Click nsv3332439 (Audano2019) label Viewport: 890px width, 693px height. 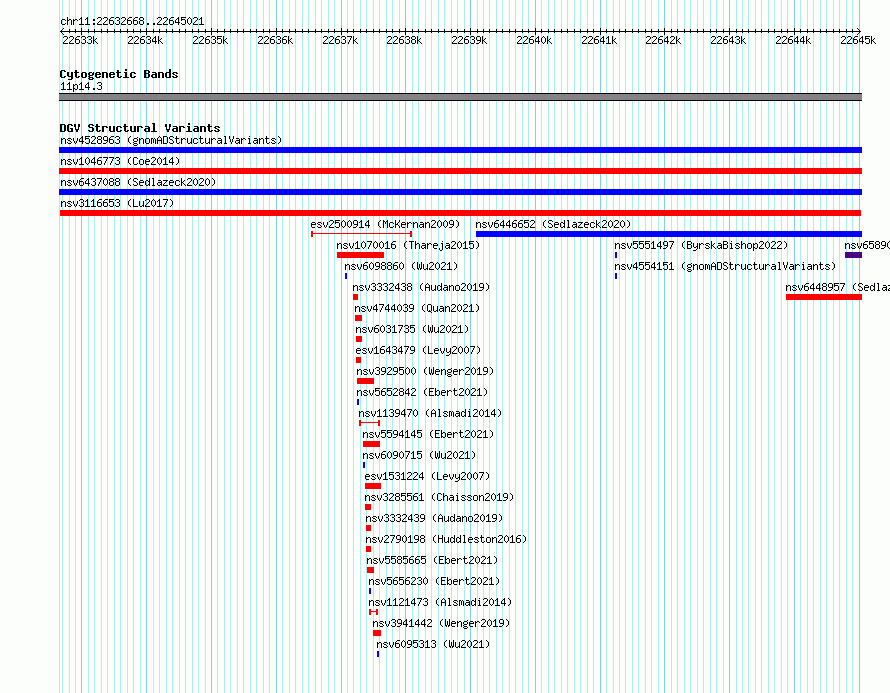(434, 518)
